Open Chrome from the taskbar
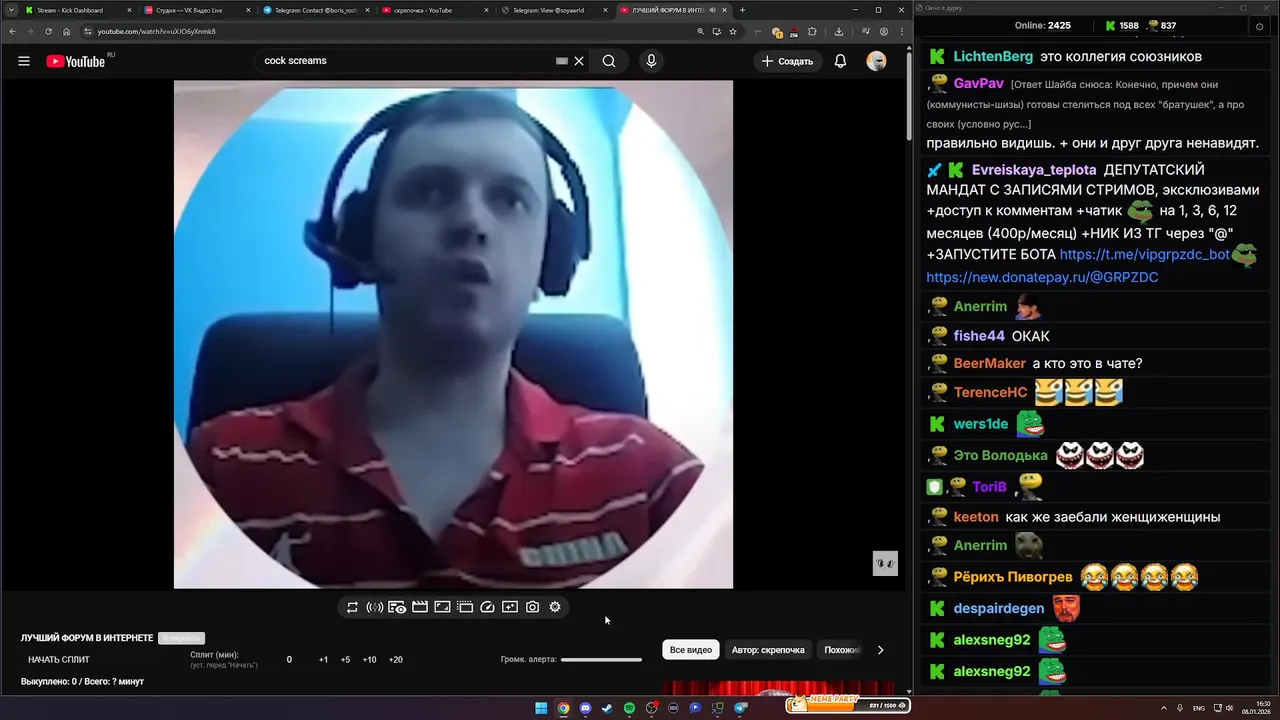Viewport: 1280px width, 720px height. click(x=563, y=708)
